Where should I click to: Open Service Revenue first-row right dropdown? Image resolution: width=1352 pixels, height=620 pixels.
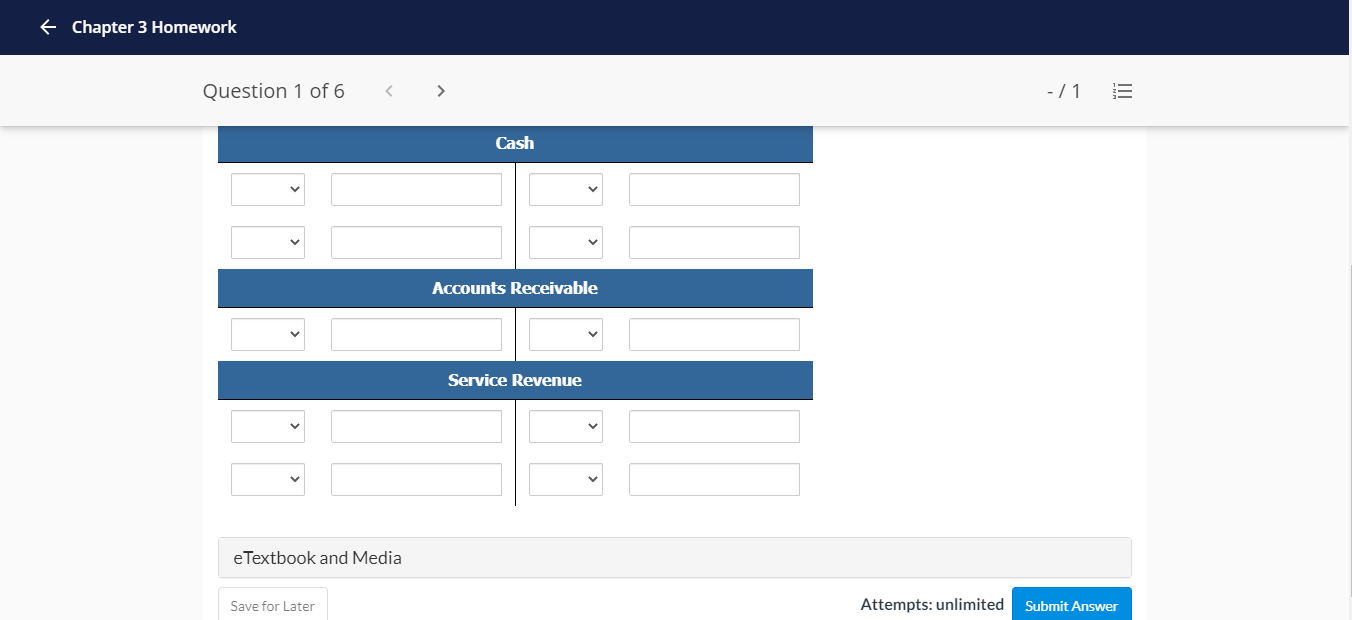[566, 427]
